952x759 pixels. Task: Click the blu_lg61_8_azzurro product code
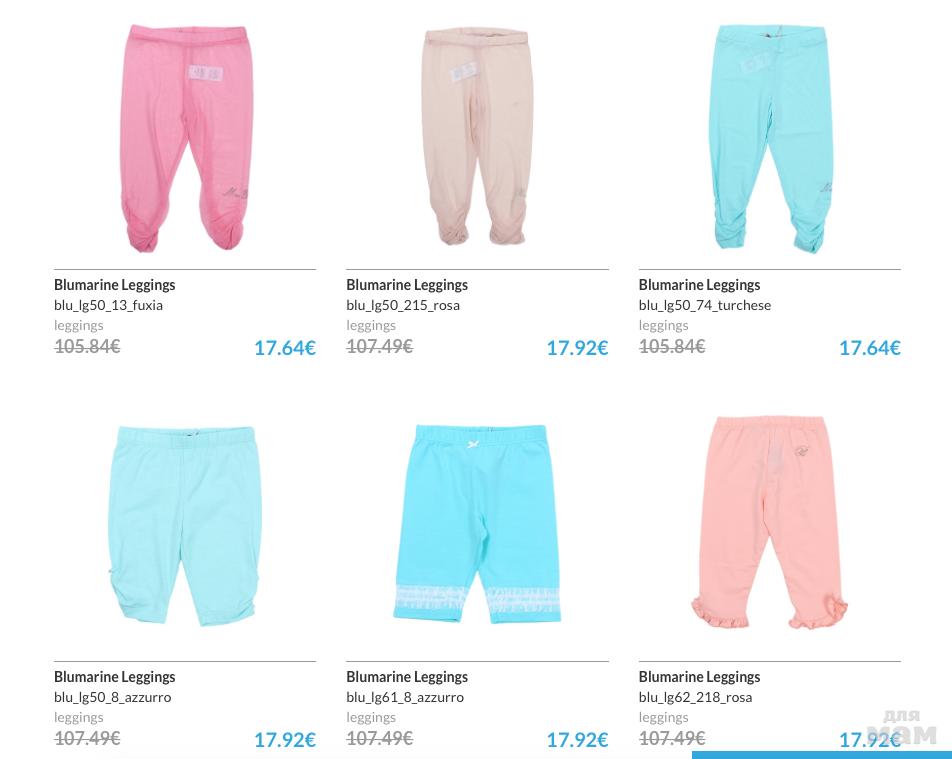point(405,697)
